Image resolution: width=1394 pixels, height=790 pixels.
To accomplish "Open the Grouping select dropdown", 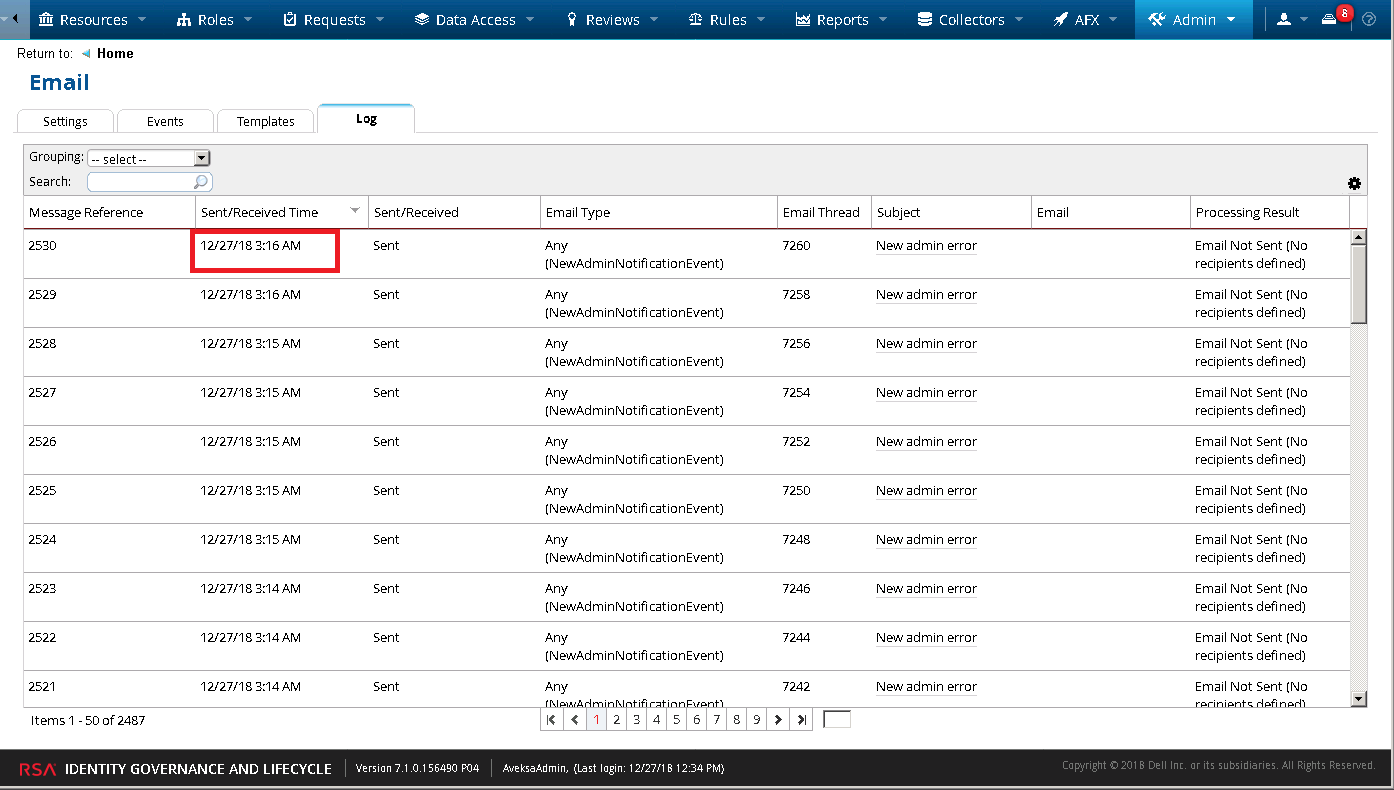I will point(148,158).
